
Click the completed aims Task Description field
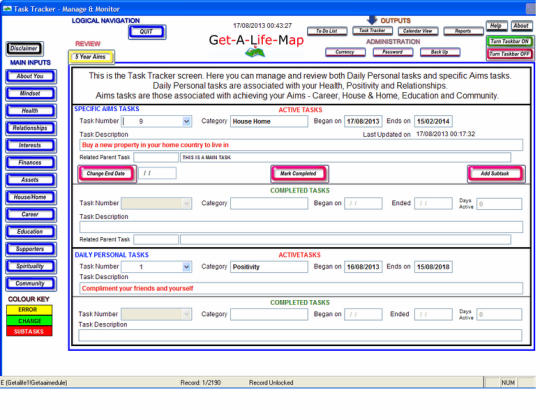[x=301, y=227]
